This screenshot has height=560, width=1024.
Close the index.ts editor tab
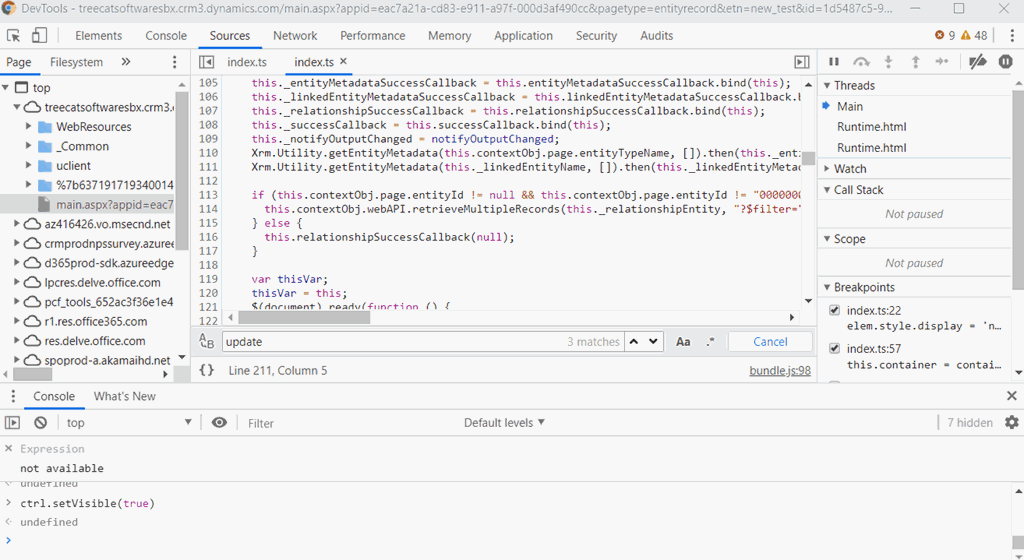tap(343, 61)
